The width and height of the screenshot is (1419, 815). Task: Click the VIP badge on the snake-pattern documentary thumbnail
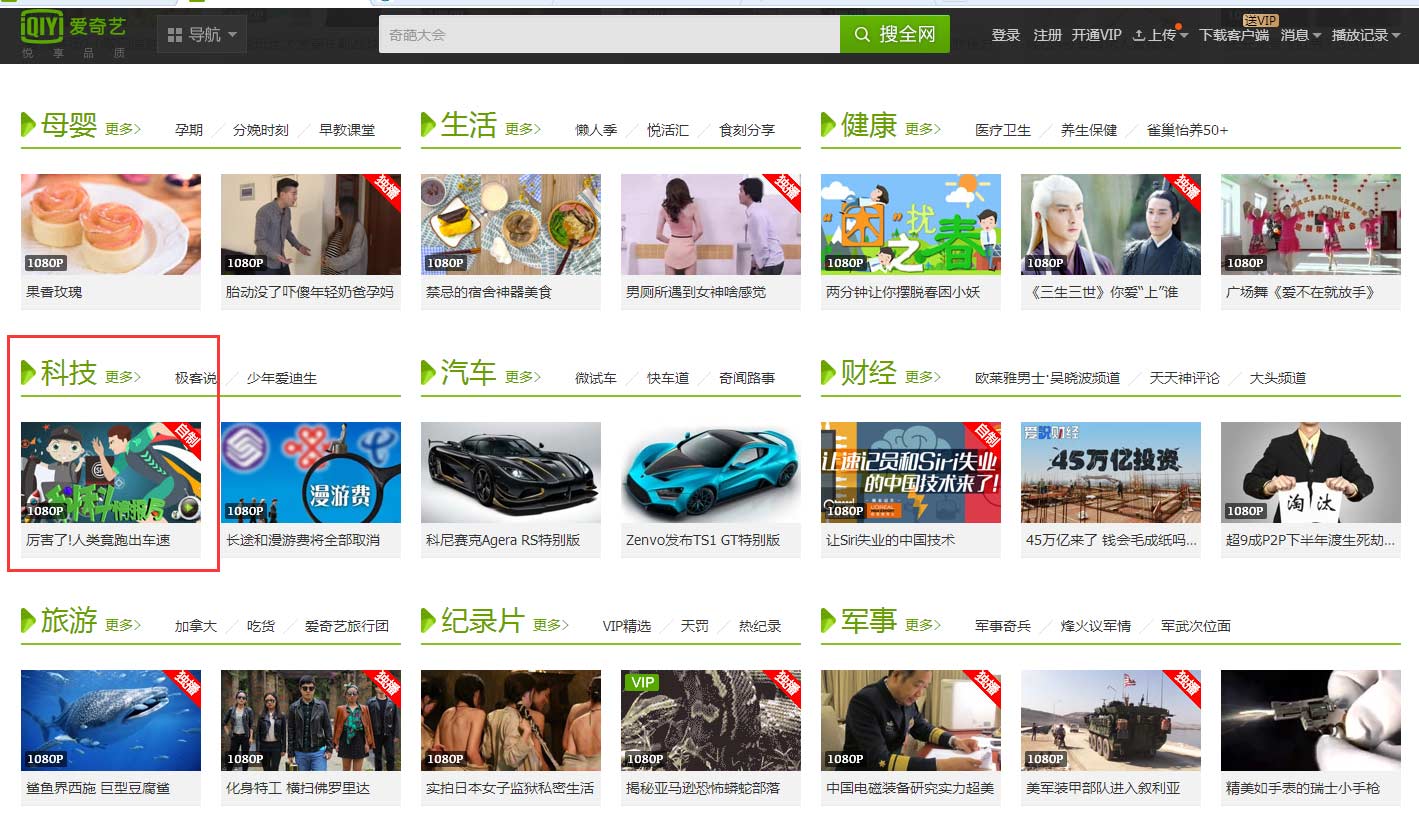tap(642, 682)
